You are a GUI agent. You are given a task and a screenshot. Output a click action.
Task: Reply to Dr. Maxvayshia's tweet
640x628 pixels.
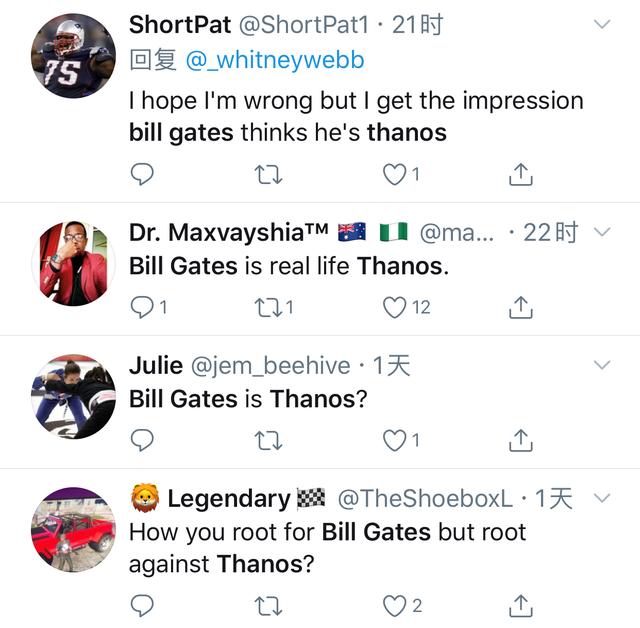point(142,307)
